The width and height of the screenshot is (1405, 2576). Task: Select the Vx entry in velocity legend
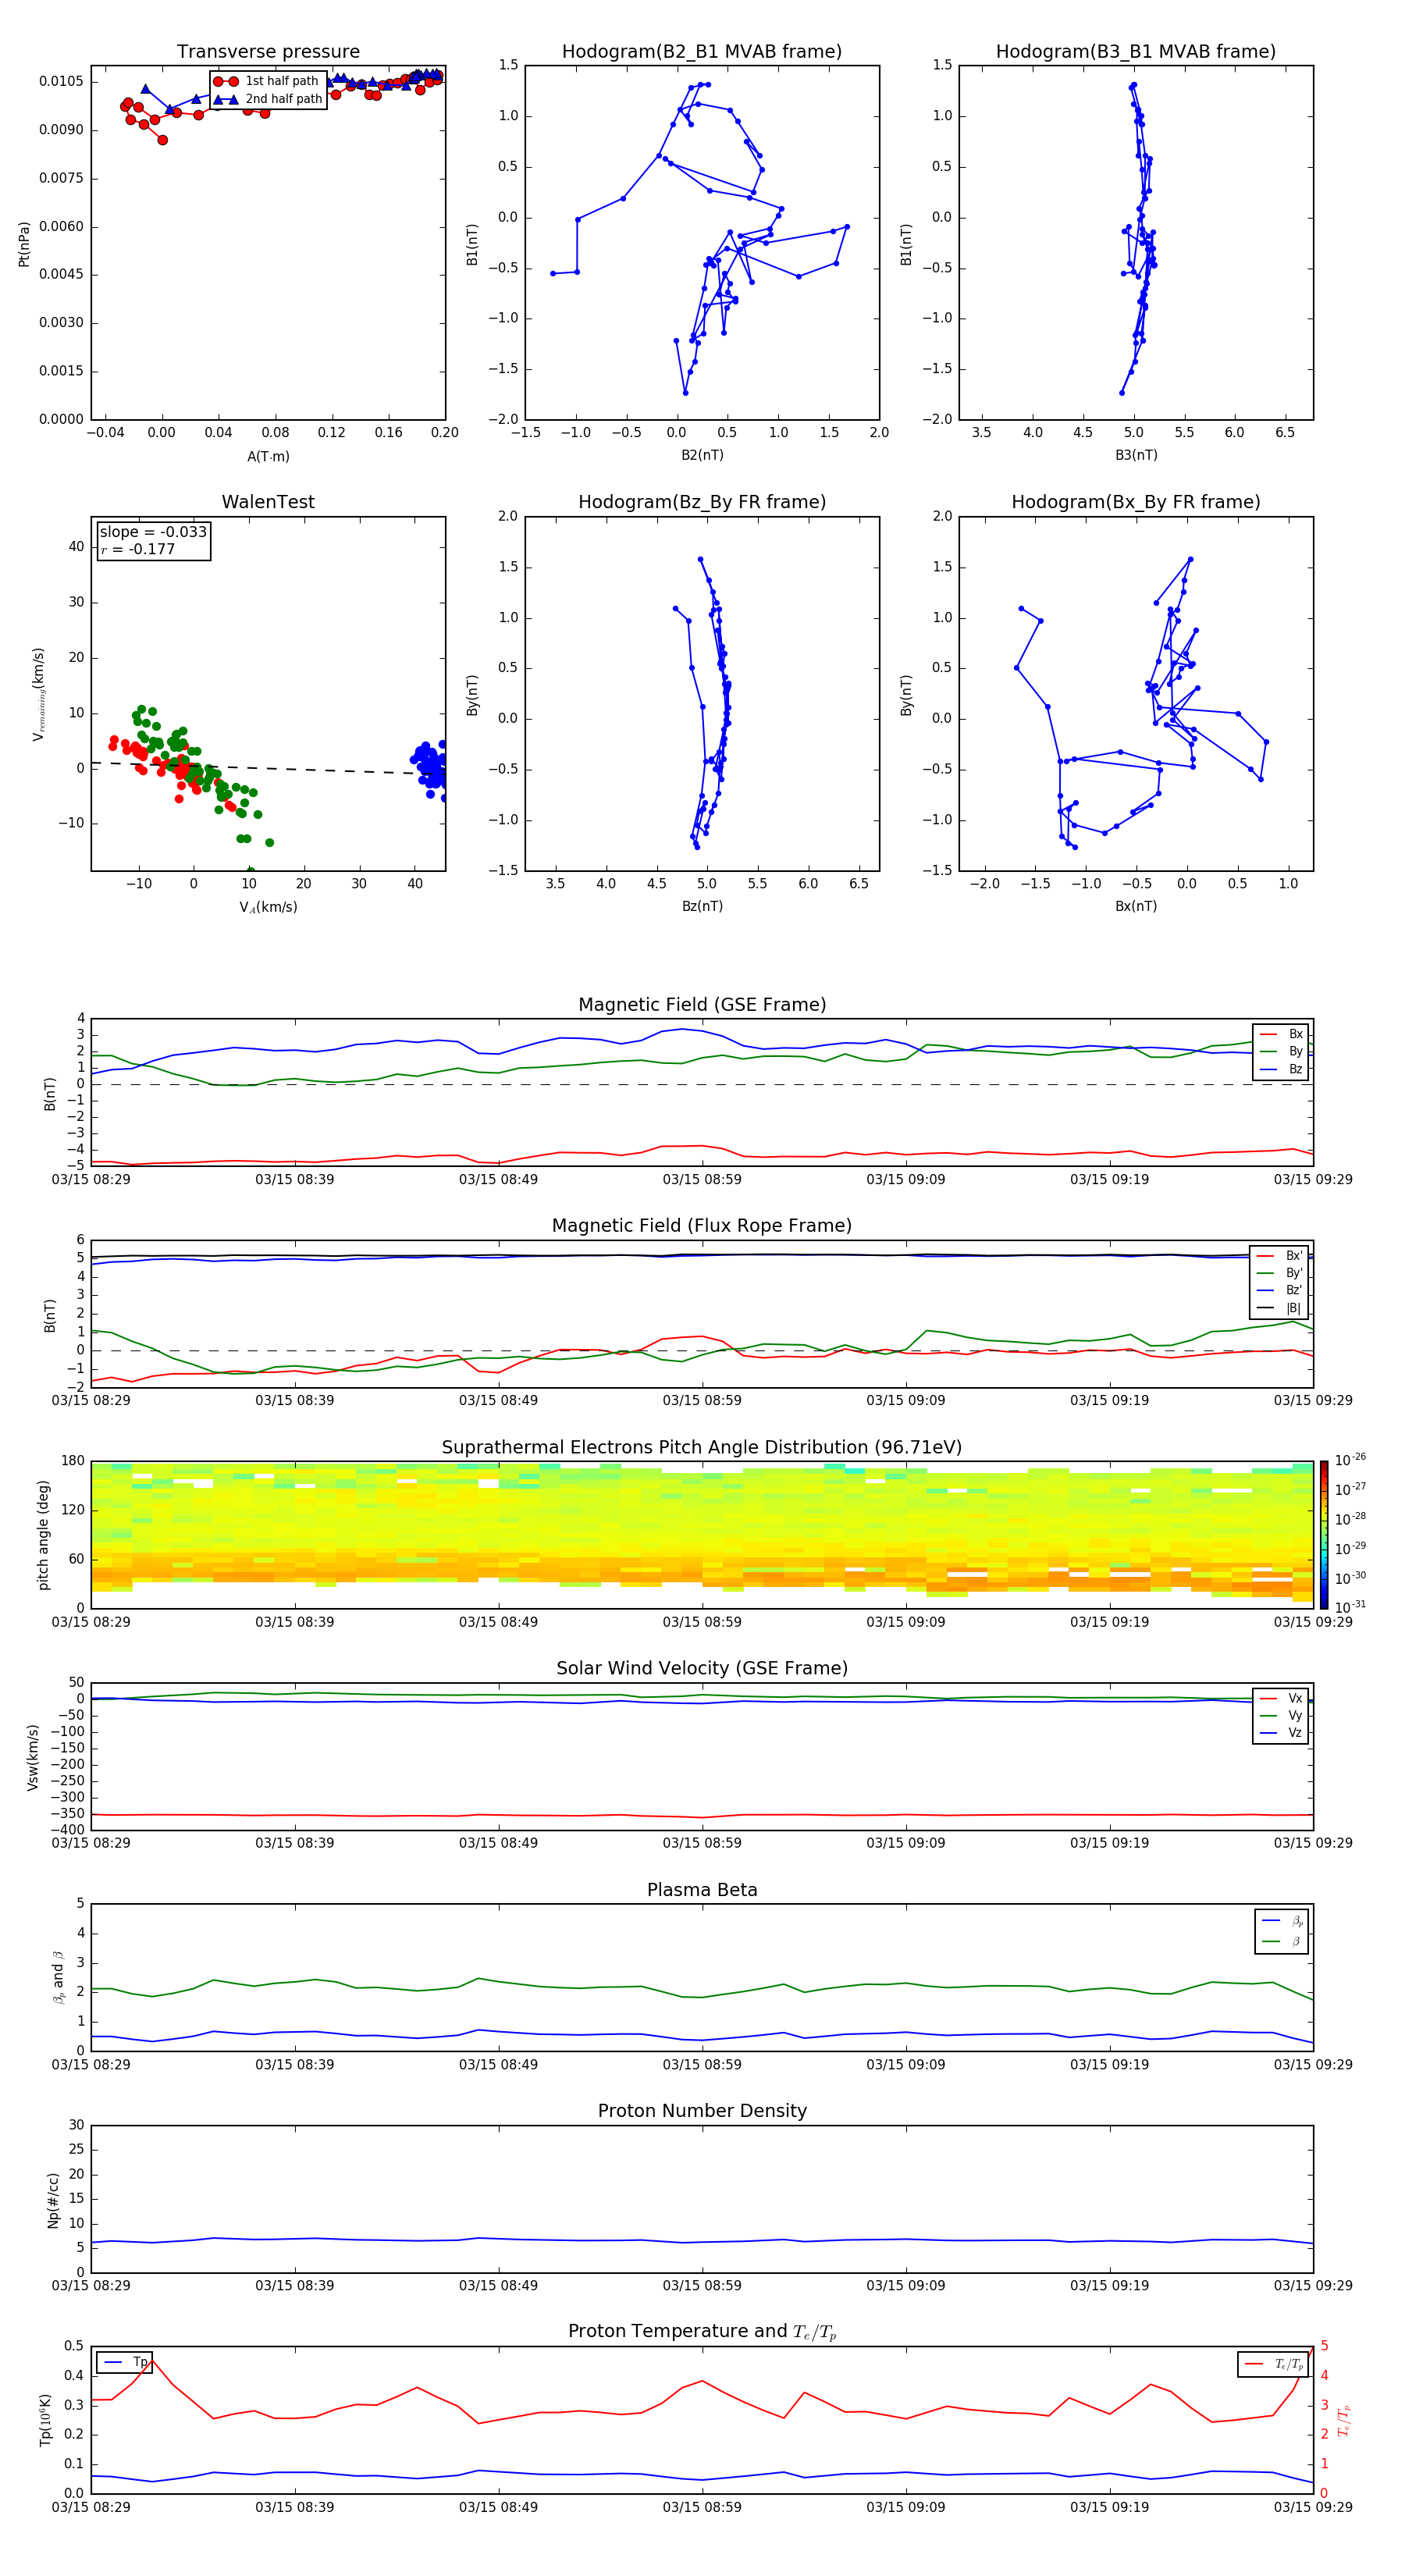tap(1281, 1699)
